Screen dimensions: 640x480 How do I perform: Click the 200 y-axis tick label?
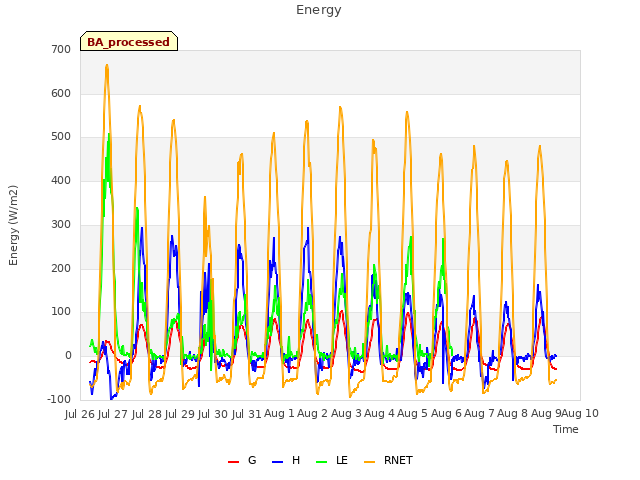pyautogui.click(x=61, y=269)
